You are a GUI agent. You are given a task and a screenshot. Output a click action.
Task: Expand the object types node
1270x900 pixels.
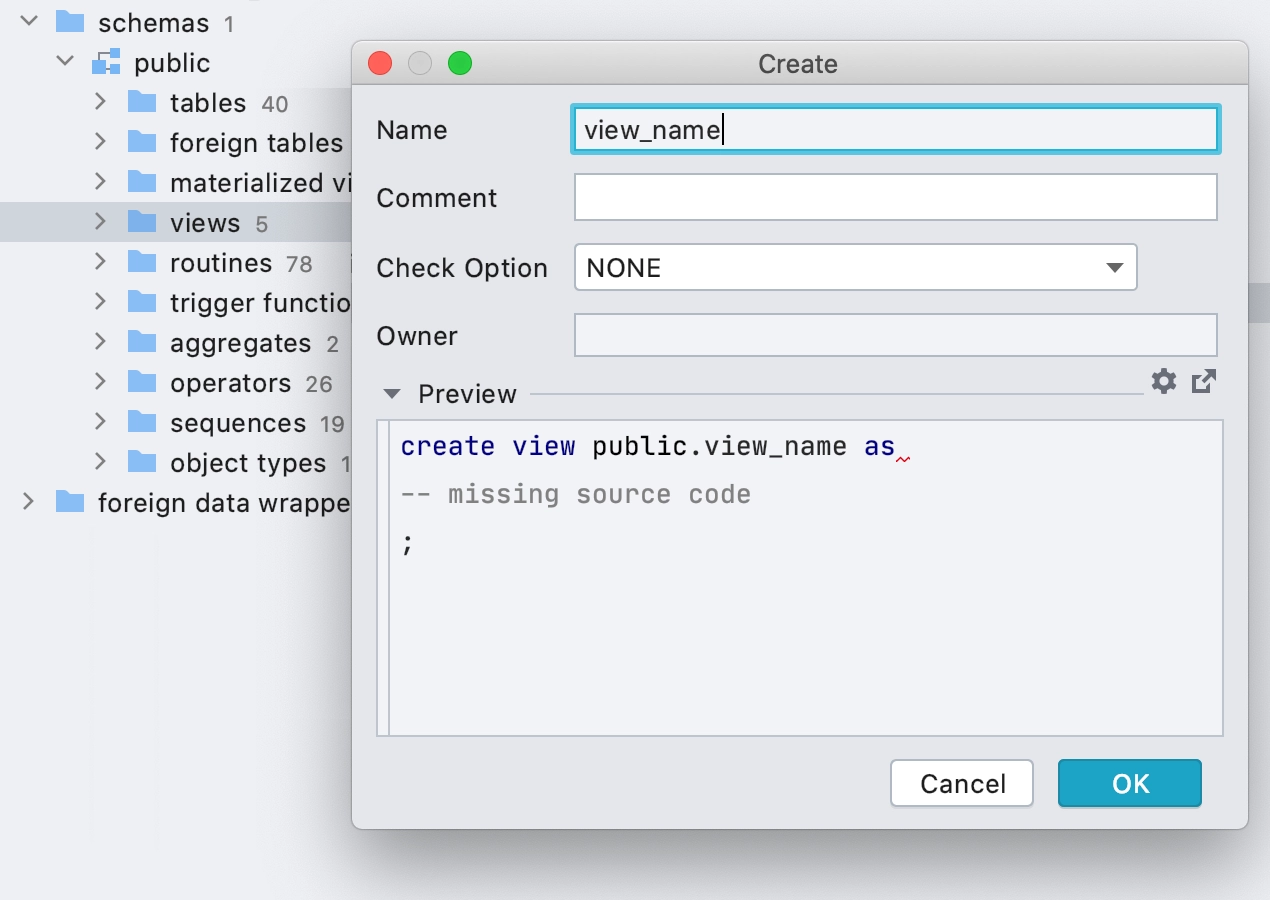pos(100,461)
